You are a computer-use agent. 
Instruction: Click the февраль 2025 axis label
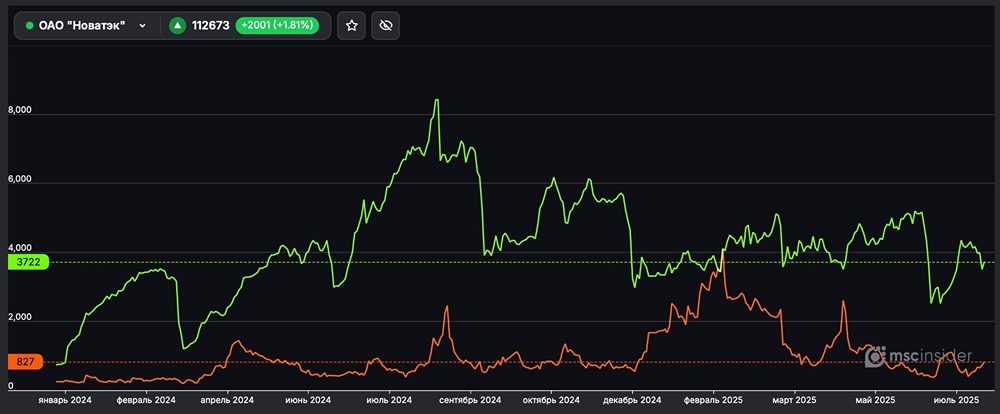(714, 400)
